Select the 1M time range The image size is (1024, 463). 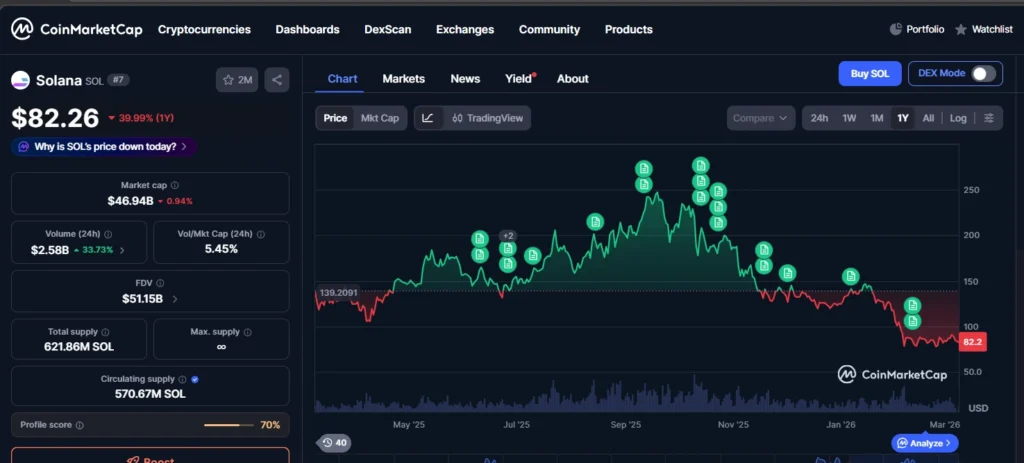[x=876, y=118]
